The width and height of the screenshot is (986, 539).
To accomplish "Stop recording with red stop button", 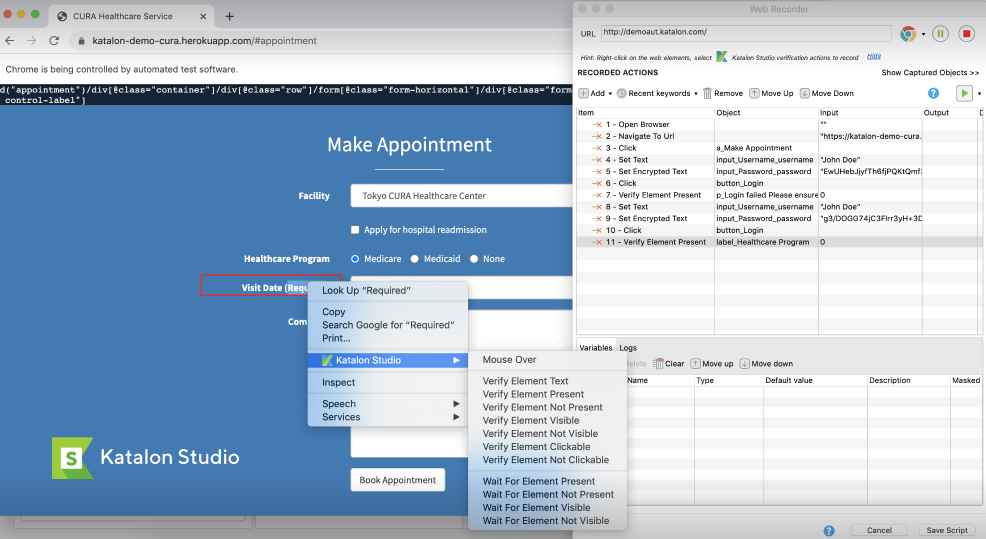I will pyautogui.click(x=967, y=33).
